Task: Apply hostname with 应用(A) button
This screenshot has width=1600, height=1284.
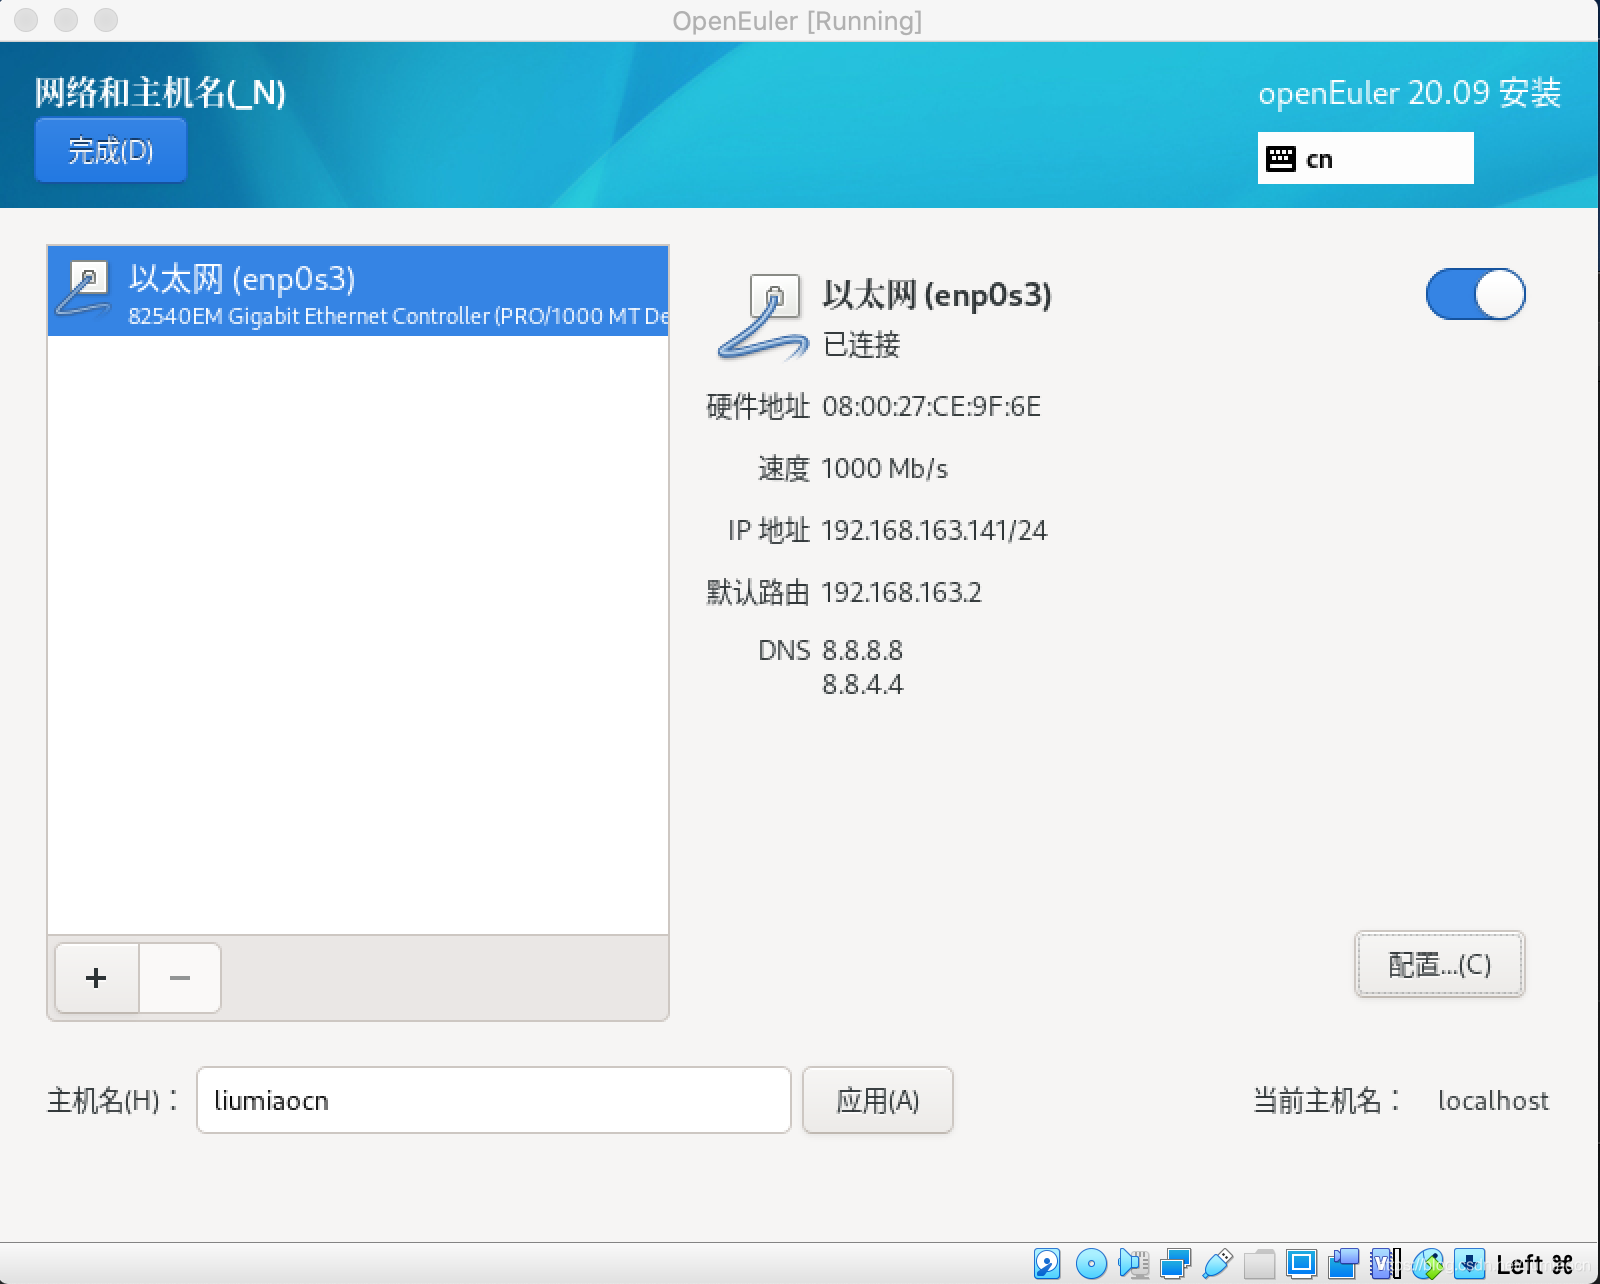Action: (x=877, y=1100)
